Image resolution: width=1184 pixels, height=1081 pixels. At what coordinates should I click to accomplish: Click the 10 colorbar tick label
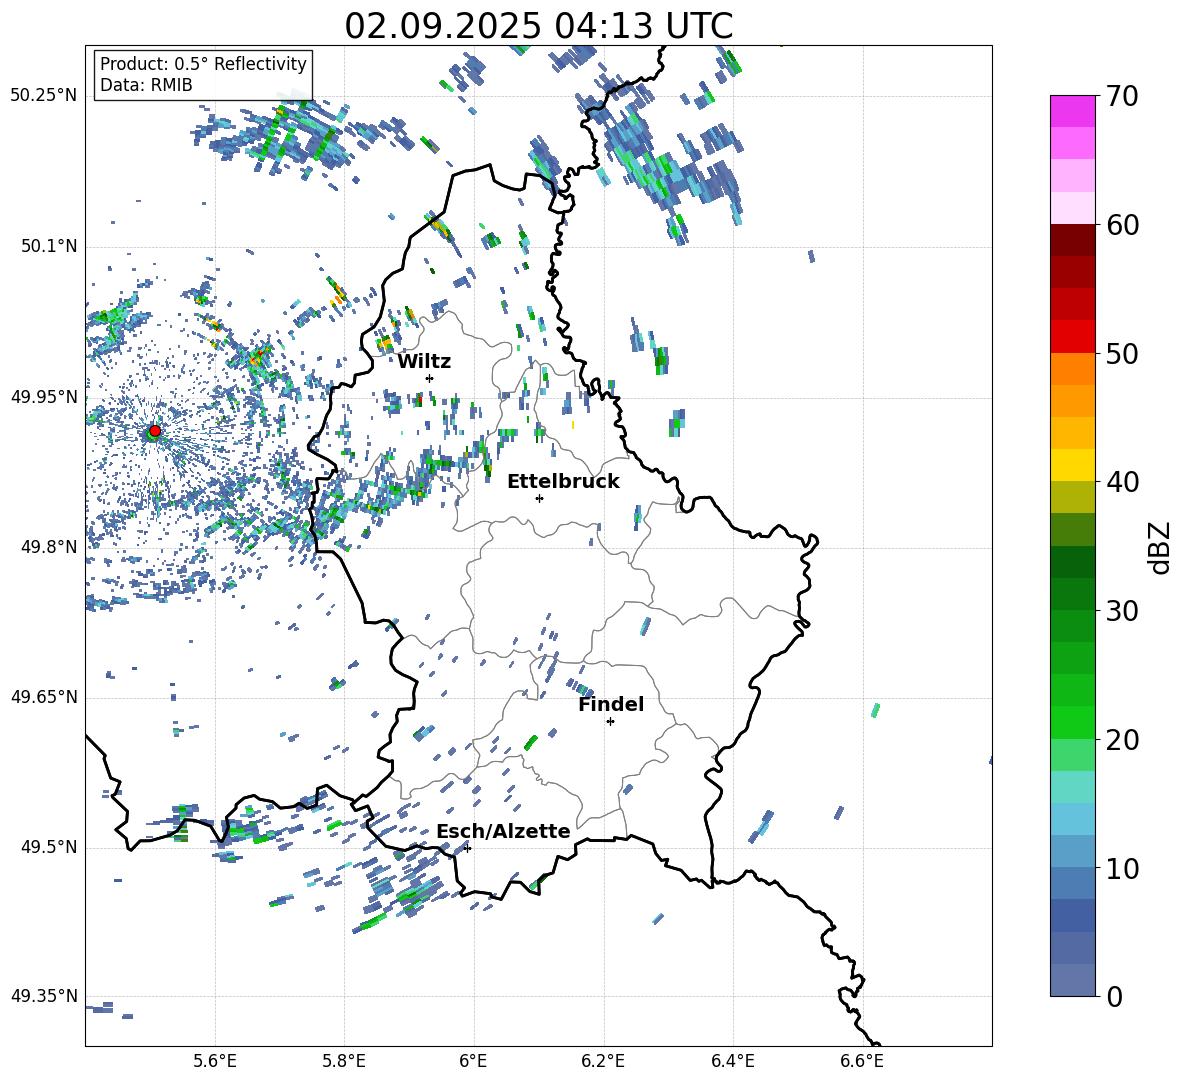pyautogui.click(x=1122, y=868)
